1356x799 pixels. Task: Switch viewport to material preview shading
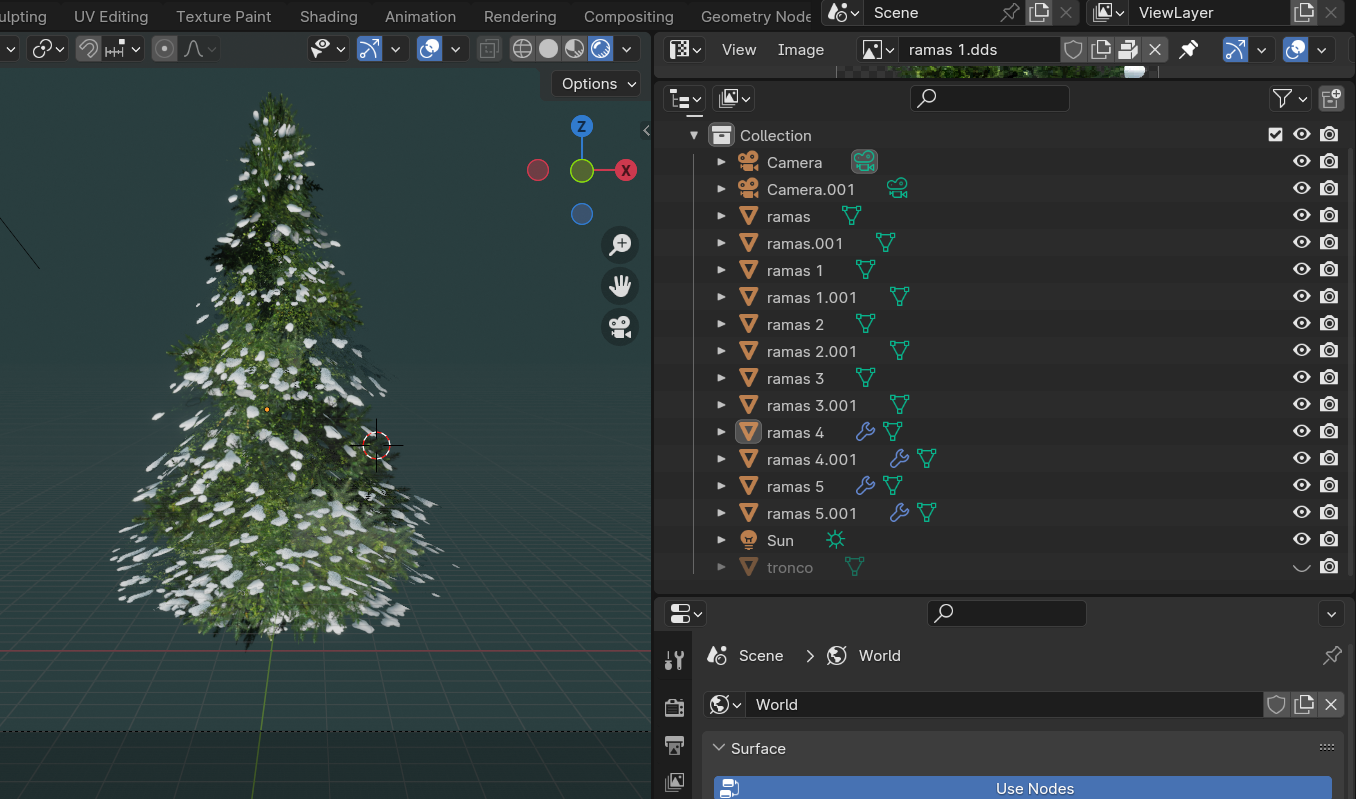(x=574, y=49)
